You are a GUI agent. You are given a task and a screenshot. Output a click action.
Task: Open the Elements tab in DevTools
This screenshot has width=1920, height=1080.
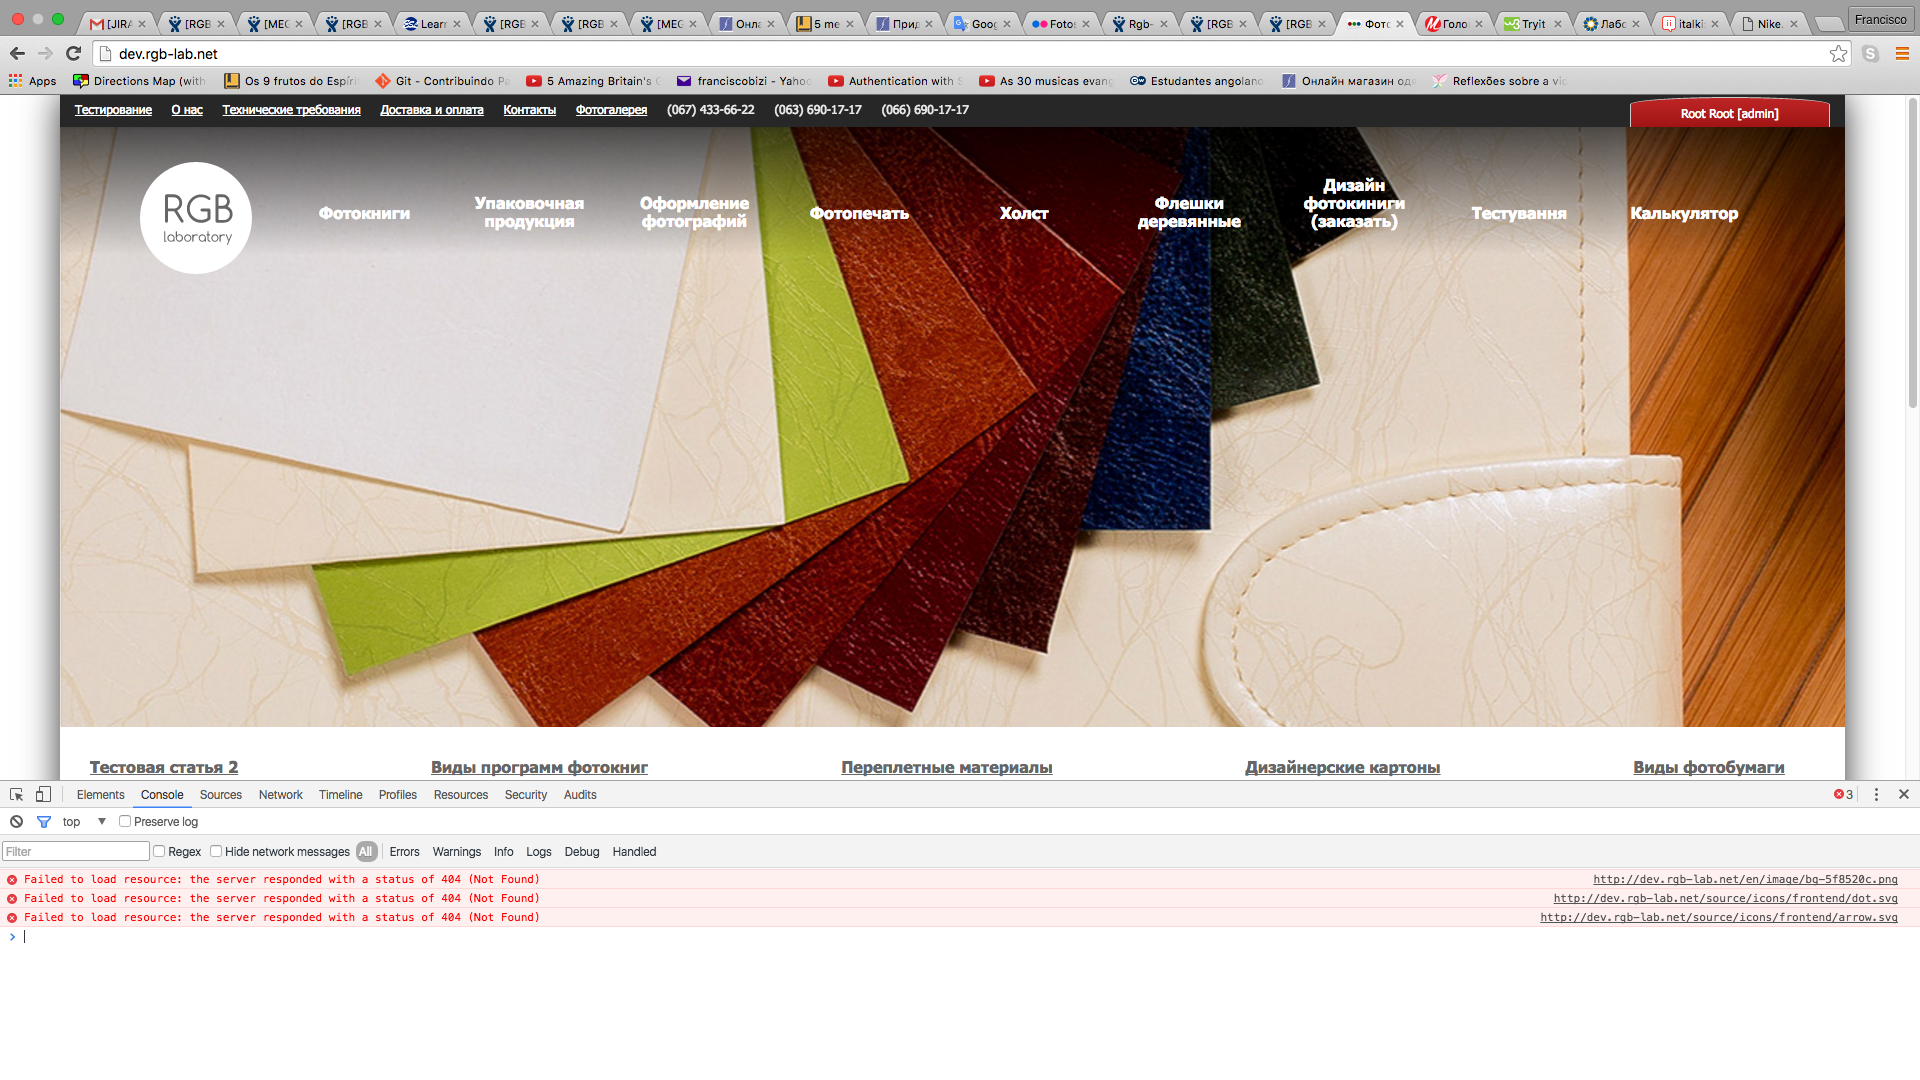tap(100, 795)
